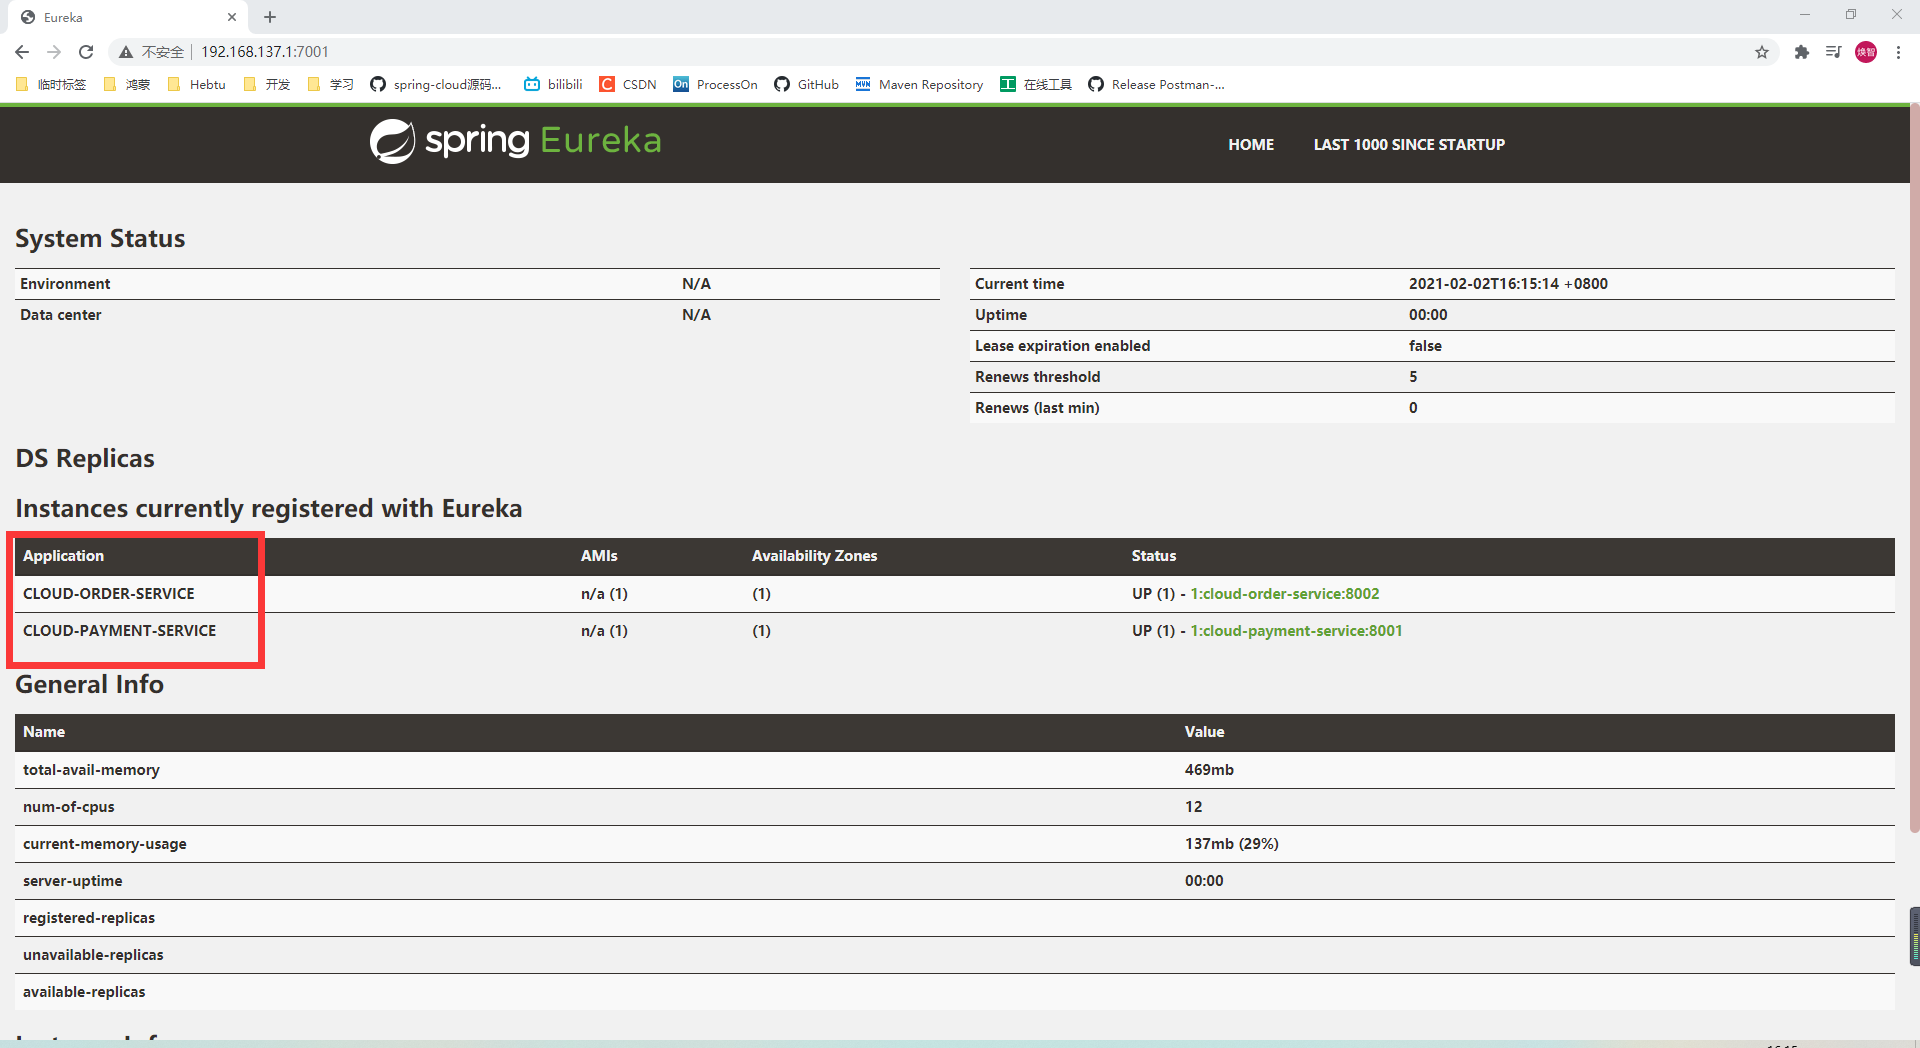Click the current-memory-usage value 137mb (29%)
Viewport: 1920px width, 1048px height.
point(1232,844)
